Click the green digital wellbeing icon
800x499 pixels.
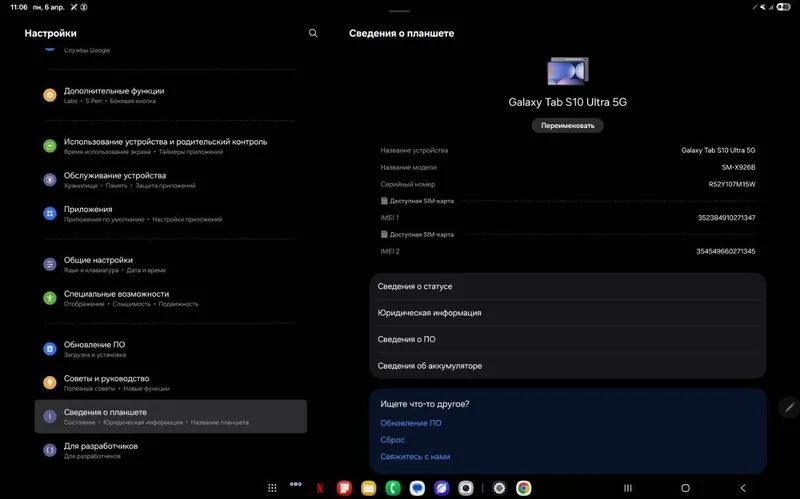49,146
